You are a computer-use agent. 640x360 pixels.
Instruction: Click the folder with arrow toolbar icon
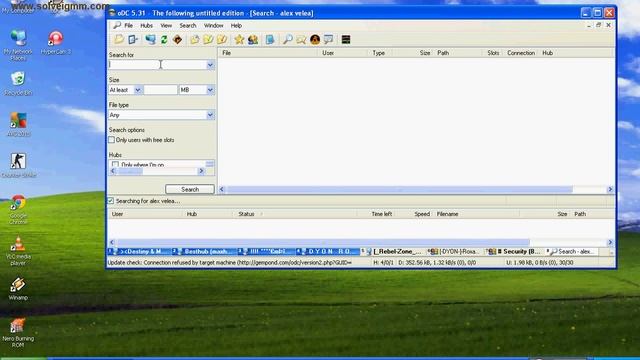click(195, 40)
